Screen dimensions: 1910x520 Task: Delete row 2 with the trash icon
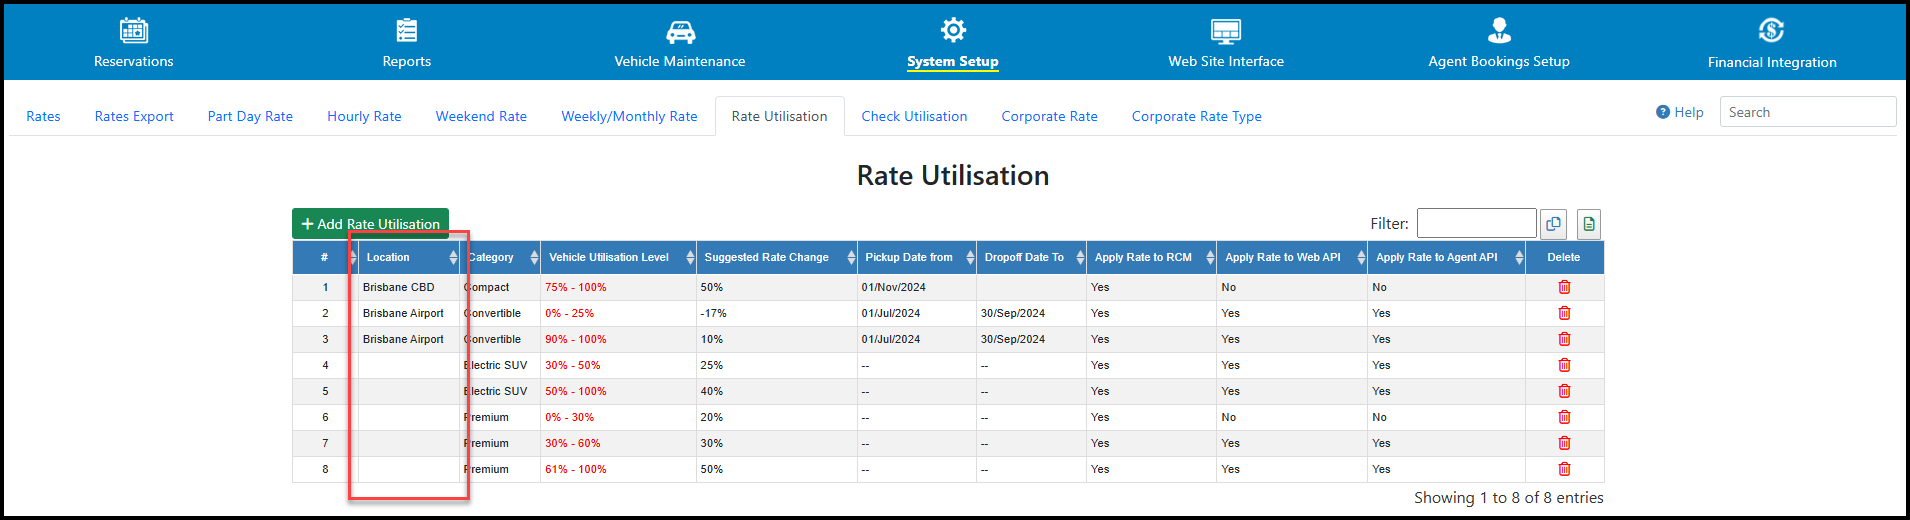(x=1564, y=313)
